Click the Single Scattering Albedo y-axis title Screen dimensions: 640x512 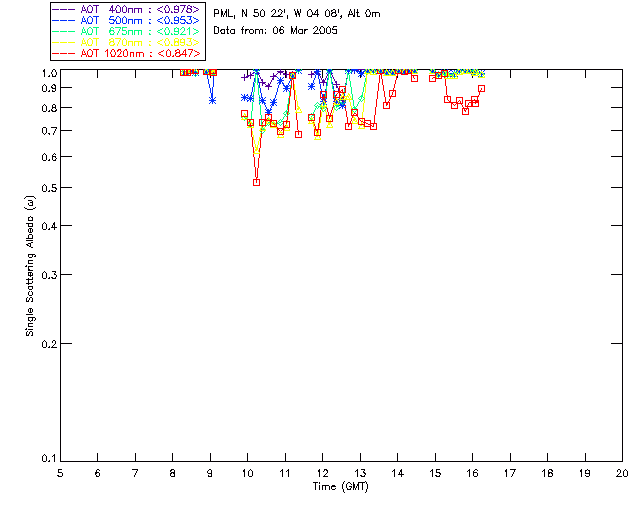pyautogui.click(x=30, y=265)
